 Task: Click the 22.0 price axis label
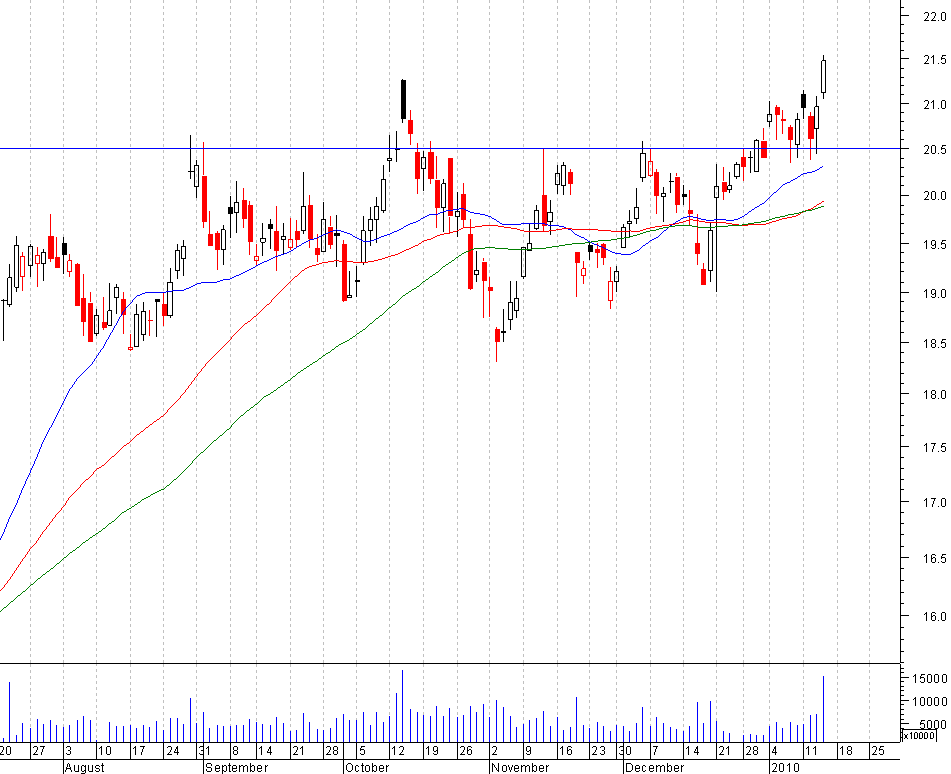click(935, 17)
